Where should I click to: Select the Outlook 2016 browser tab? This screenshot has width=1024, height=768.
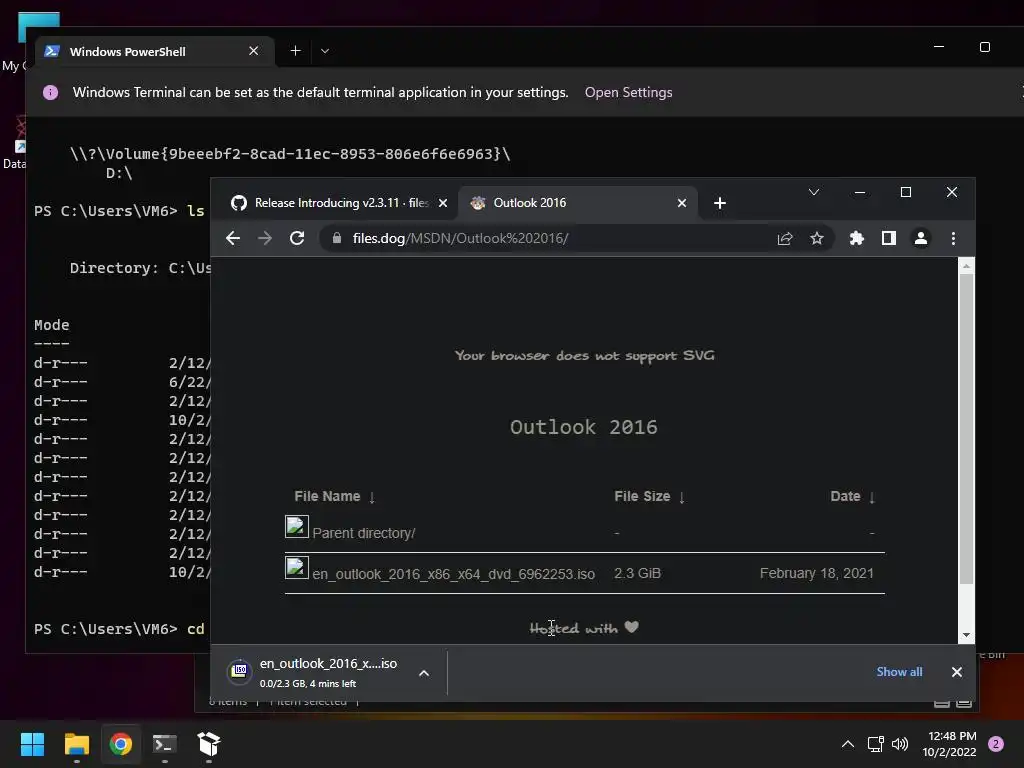(x=579, y=203)
